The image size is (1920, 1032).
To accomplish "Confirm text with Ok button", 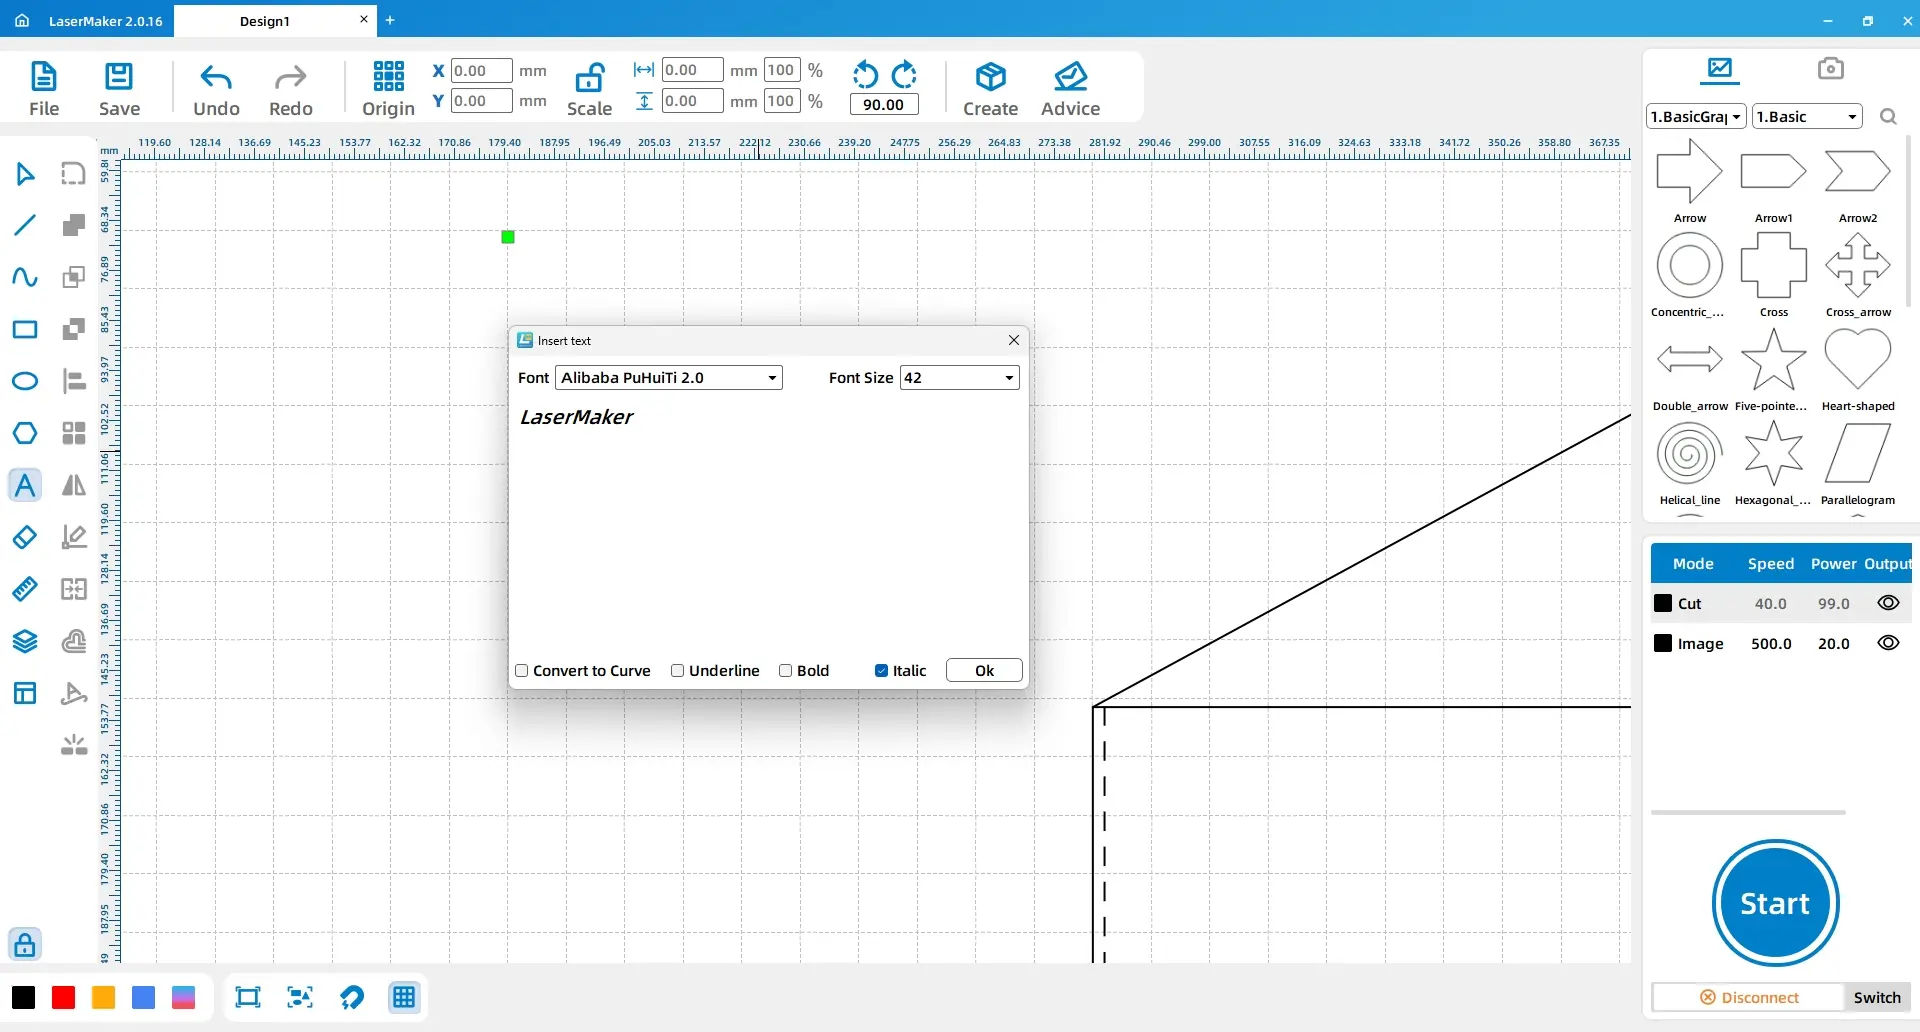I will pos(984,670).
